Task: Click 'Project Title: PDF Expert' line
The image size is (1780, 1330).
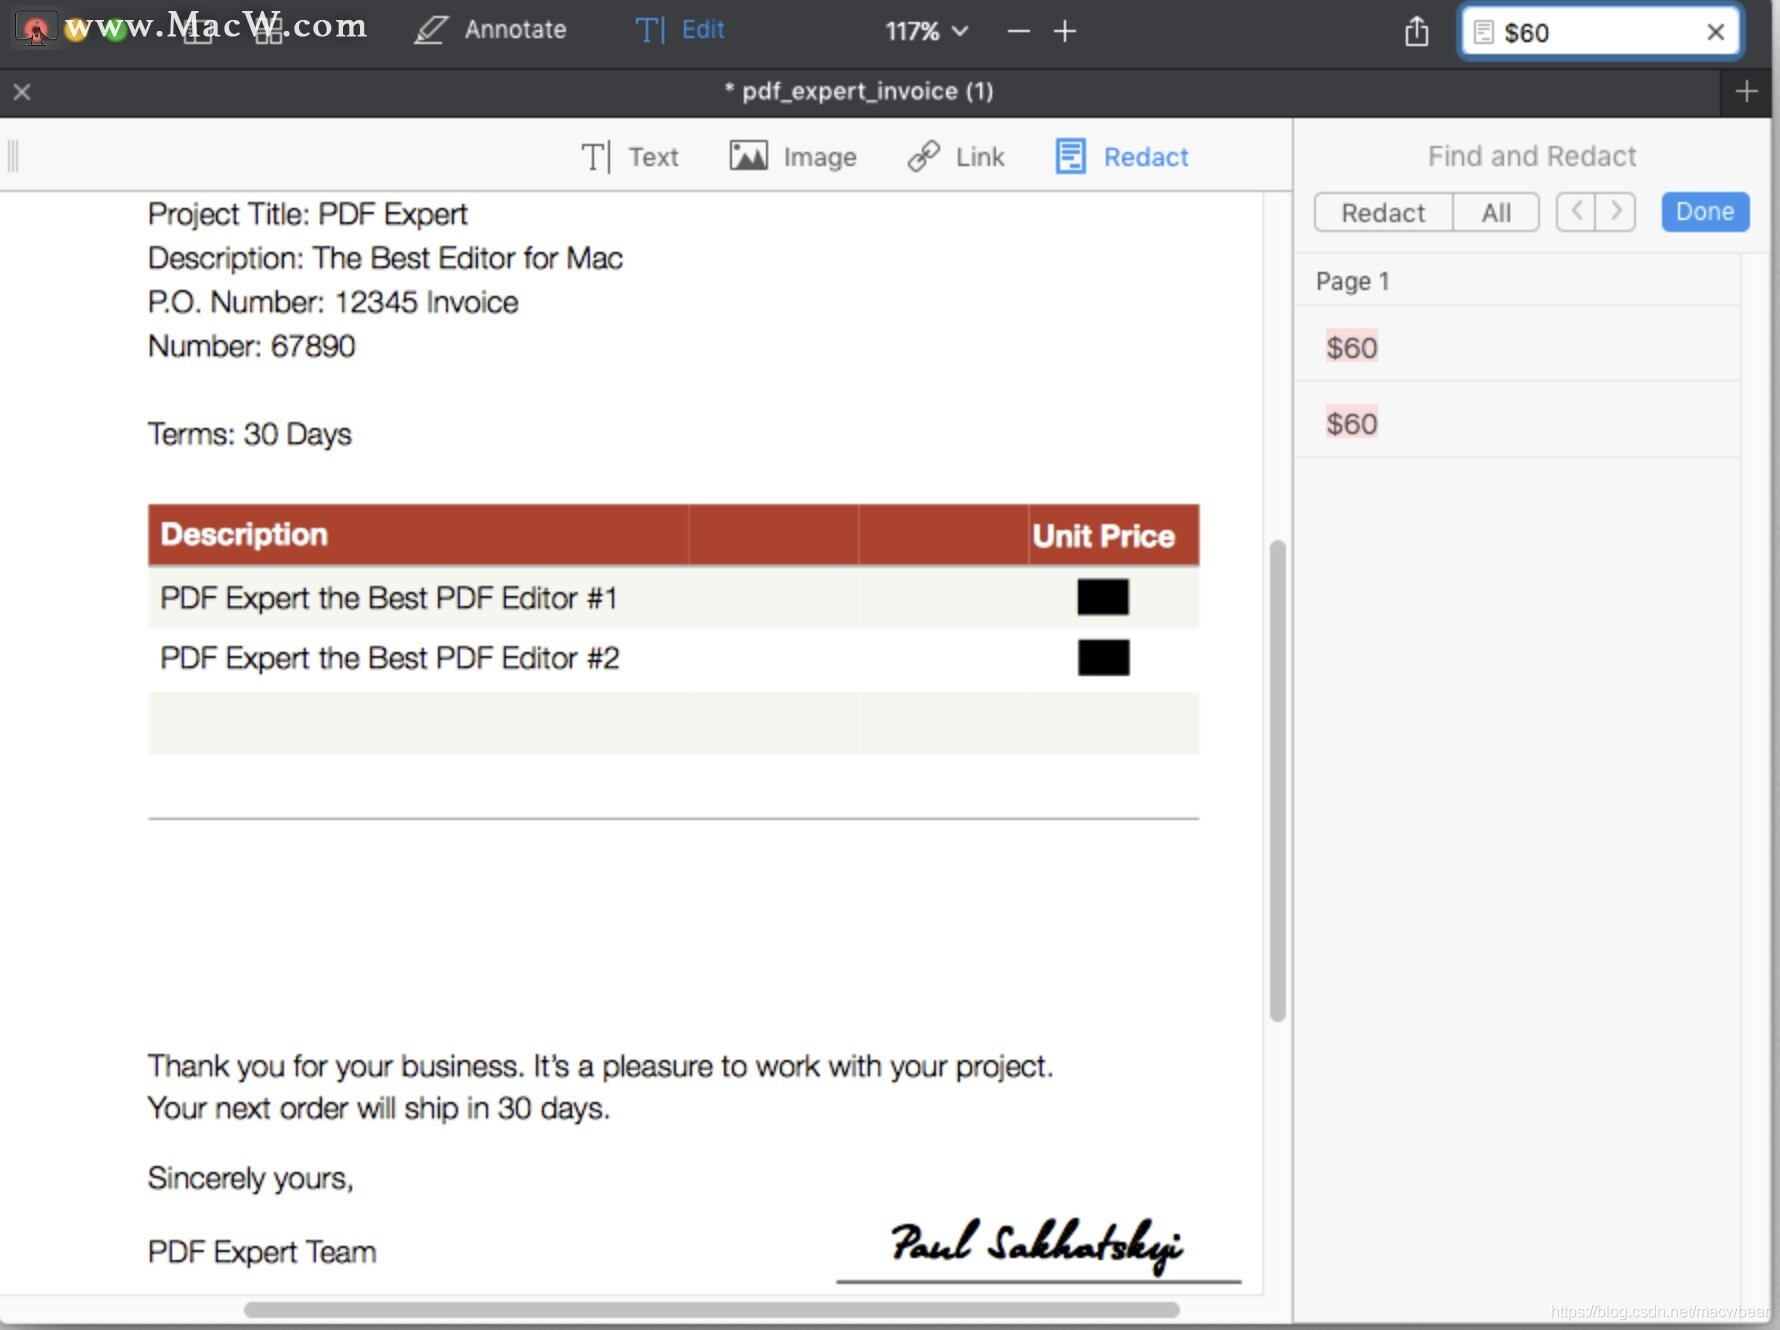Action: [307, 214]
